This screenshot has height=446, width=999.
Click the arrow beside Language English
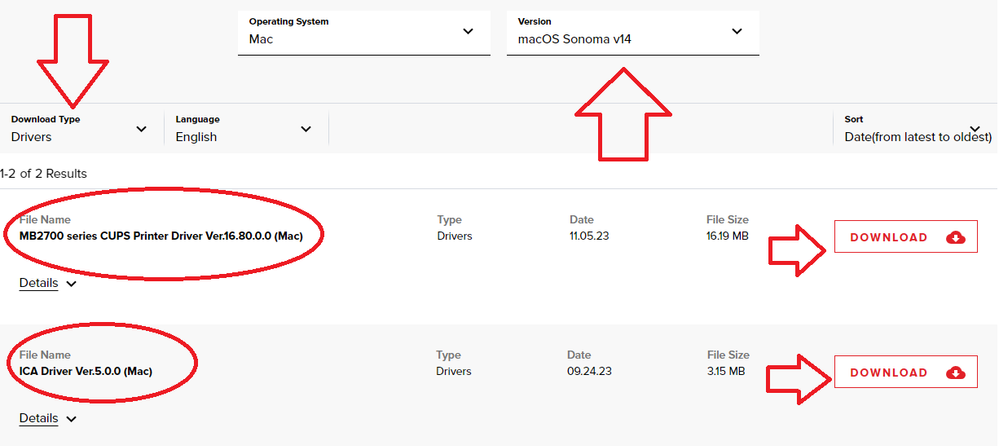point(306,128)
